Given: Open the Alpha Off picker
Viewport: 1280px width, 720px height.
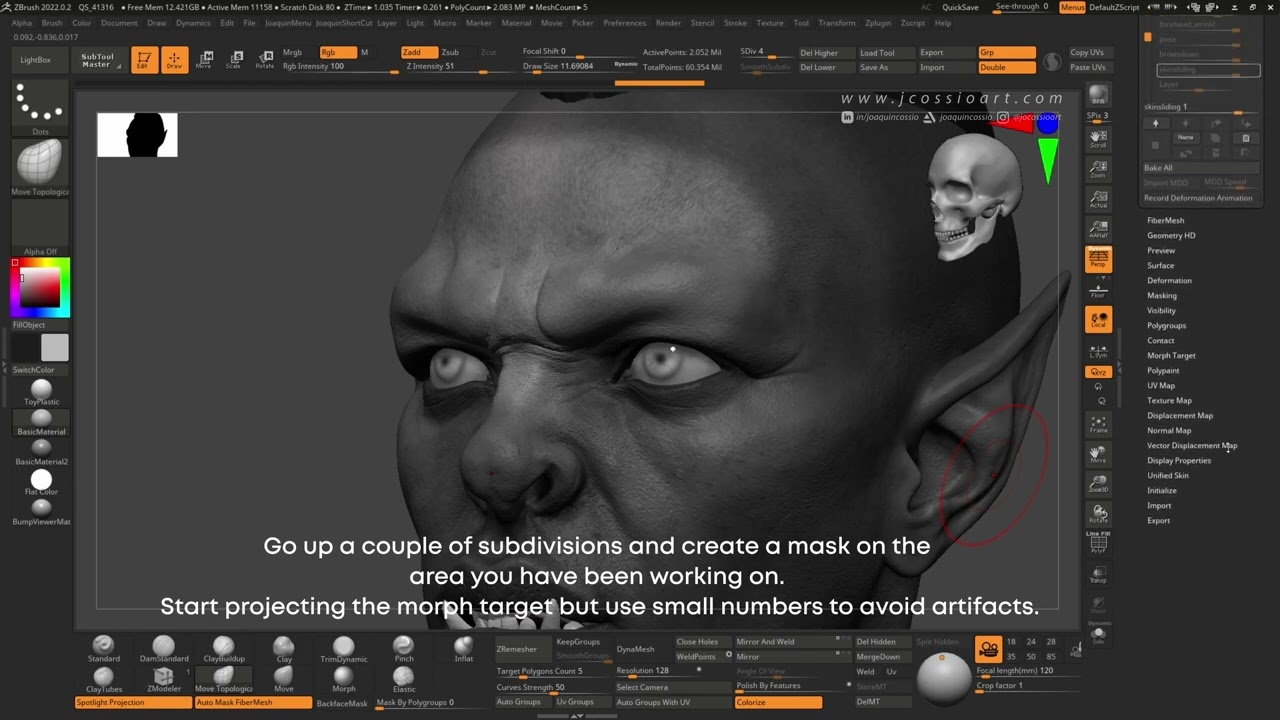Looking at the screenshot, I should [40, 228].
